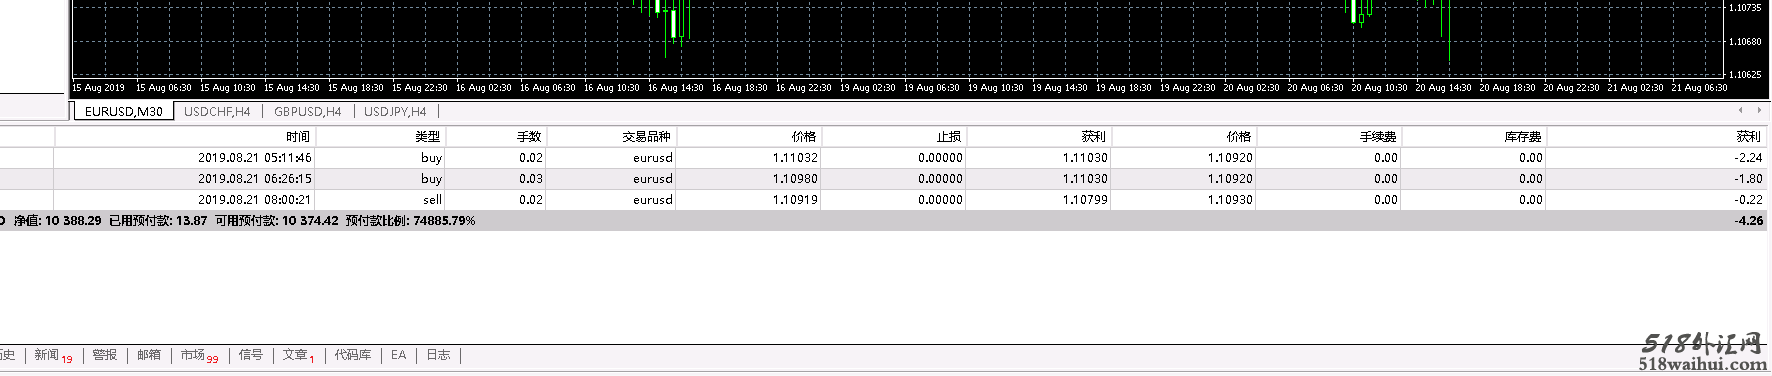The width and height of the screenshot is (1772, 376).
Task: Open the 市场 terminal tab
Action: pos(199,355)
